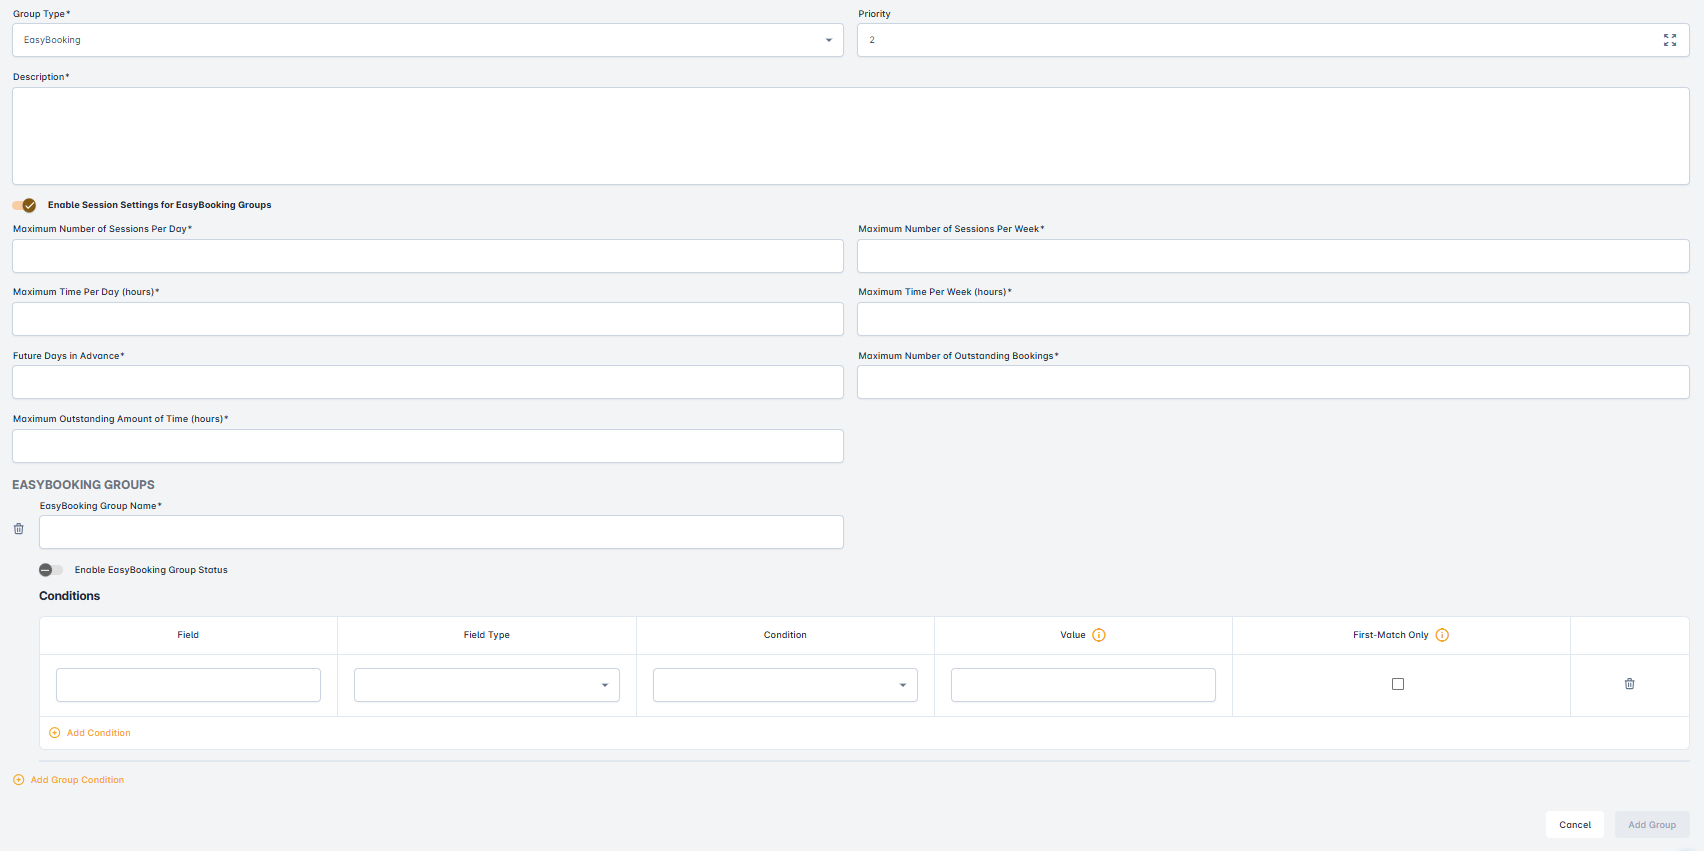Click the Add Group button
The height and width of the screenshot is (851, 1704).
(x=1651, y=825)
